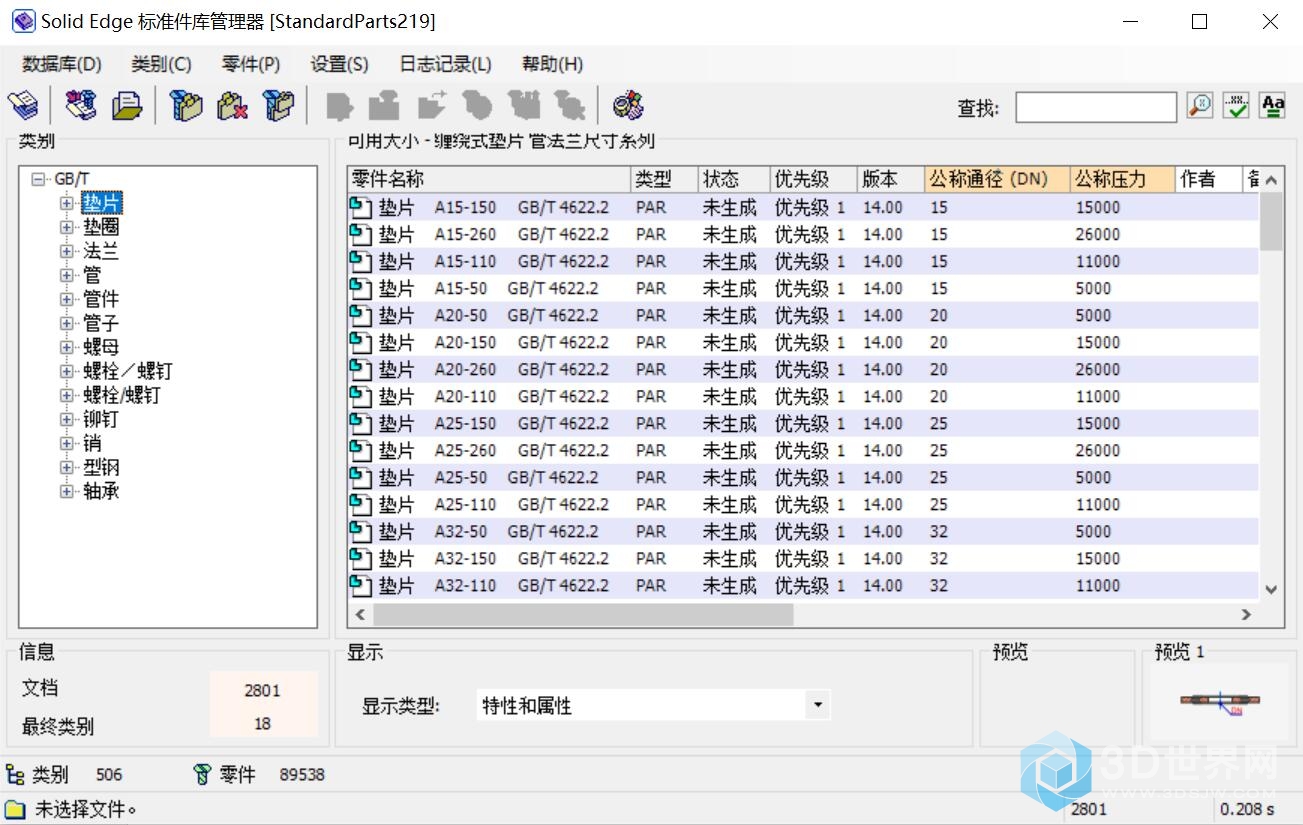Select the 管 category in tree
The image size is (1303, 825).
pyautogui.click(x=92, y=275)
